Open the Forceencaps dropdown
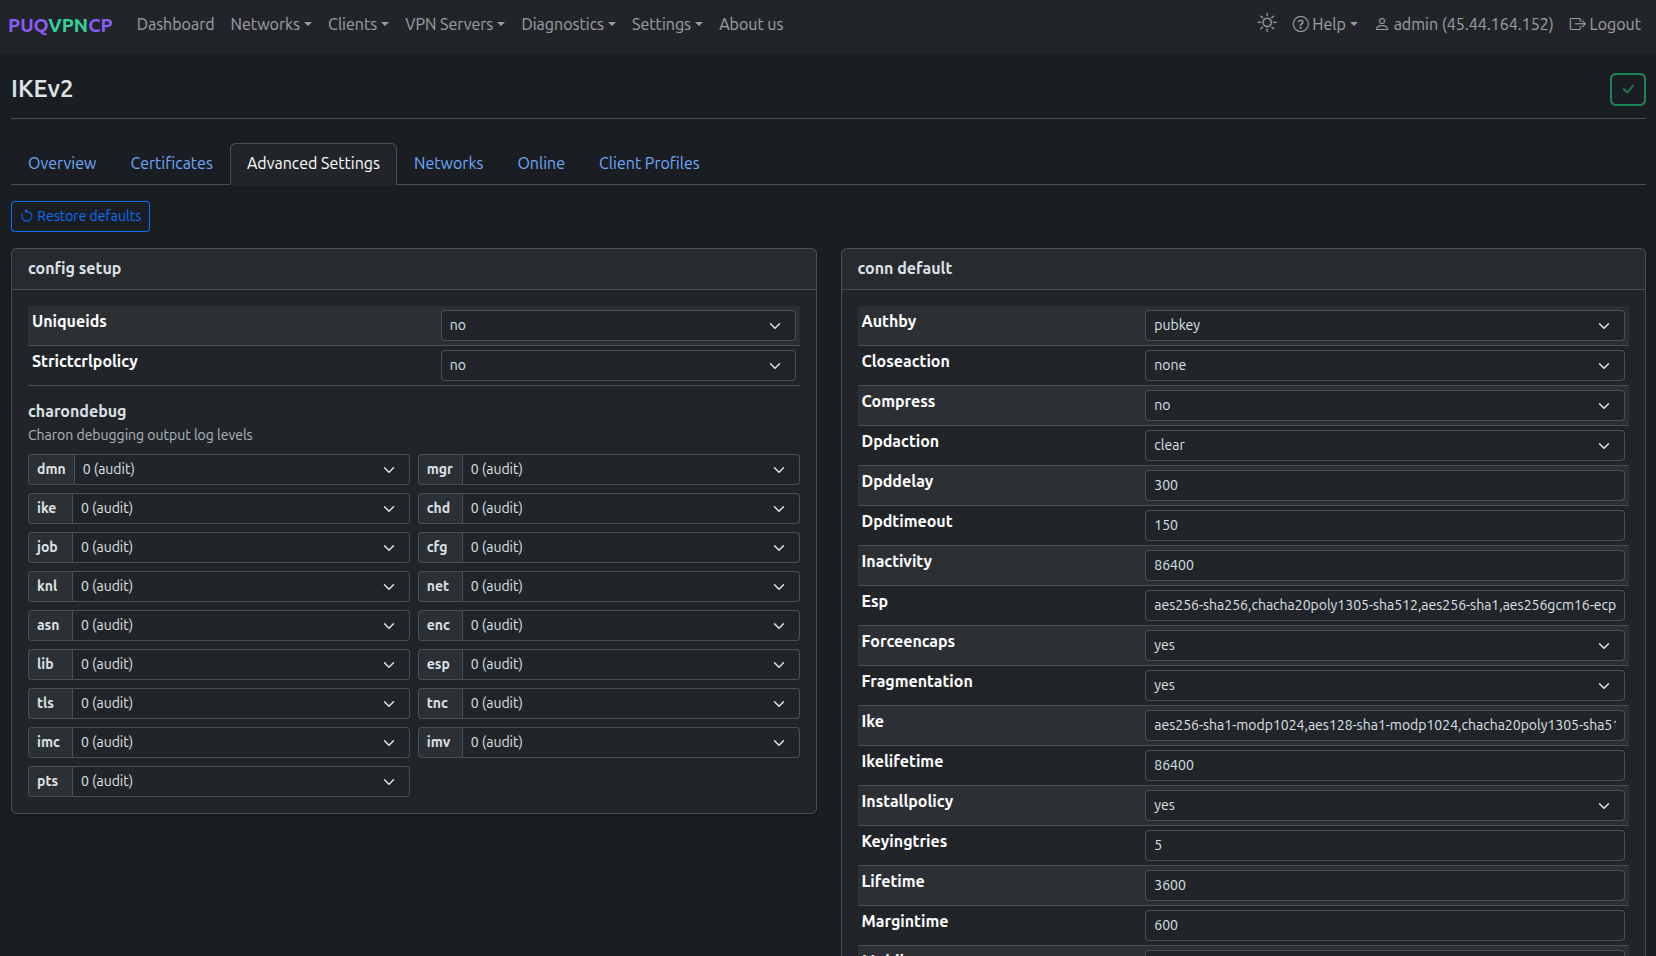 1384,645
